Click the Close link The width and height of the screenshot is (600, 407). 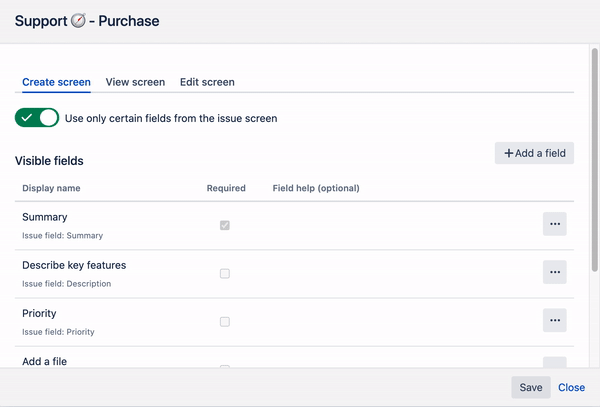571,388
